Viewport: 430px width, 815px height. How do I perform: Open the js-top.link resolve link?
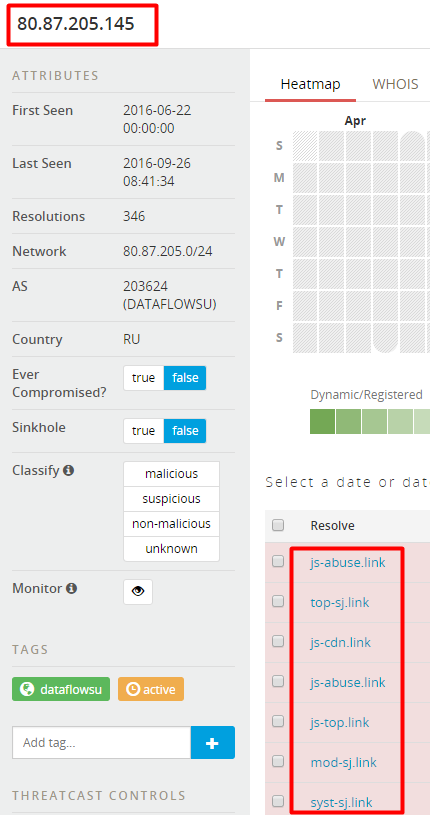pyautogui.click(x=340, y=722)
